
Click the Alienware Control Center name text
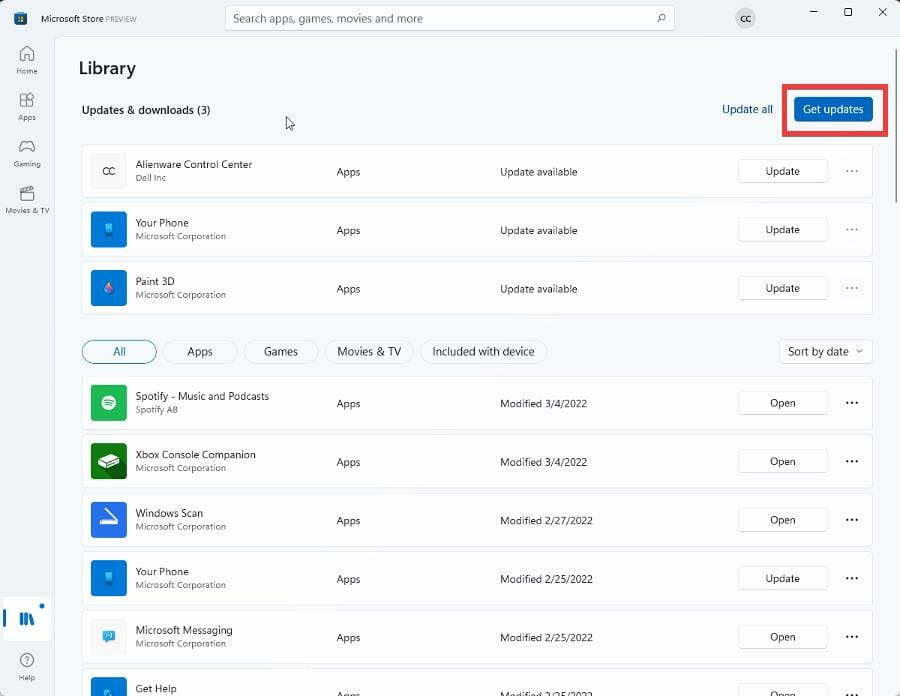point(193,164)
